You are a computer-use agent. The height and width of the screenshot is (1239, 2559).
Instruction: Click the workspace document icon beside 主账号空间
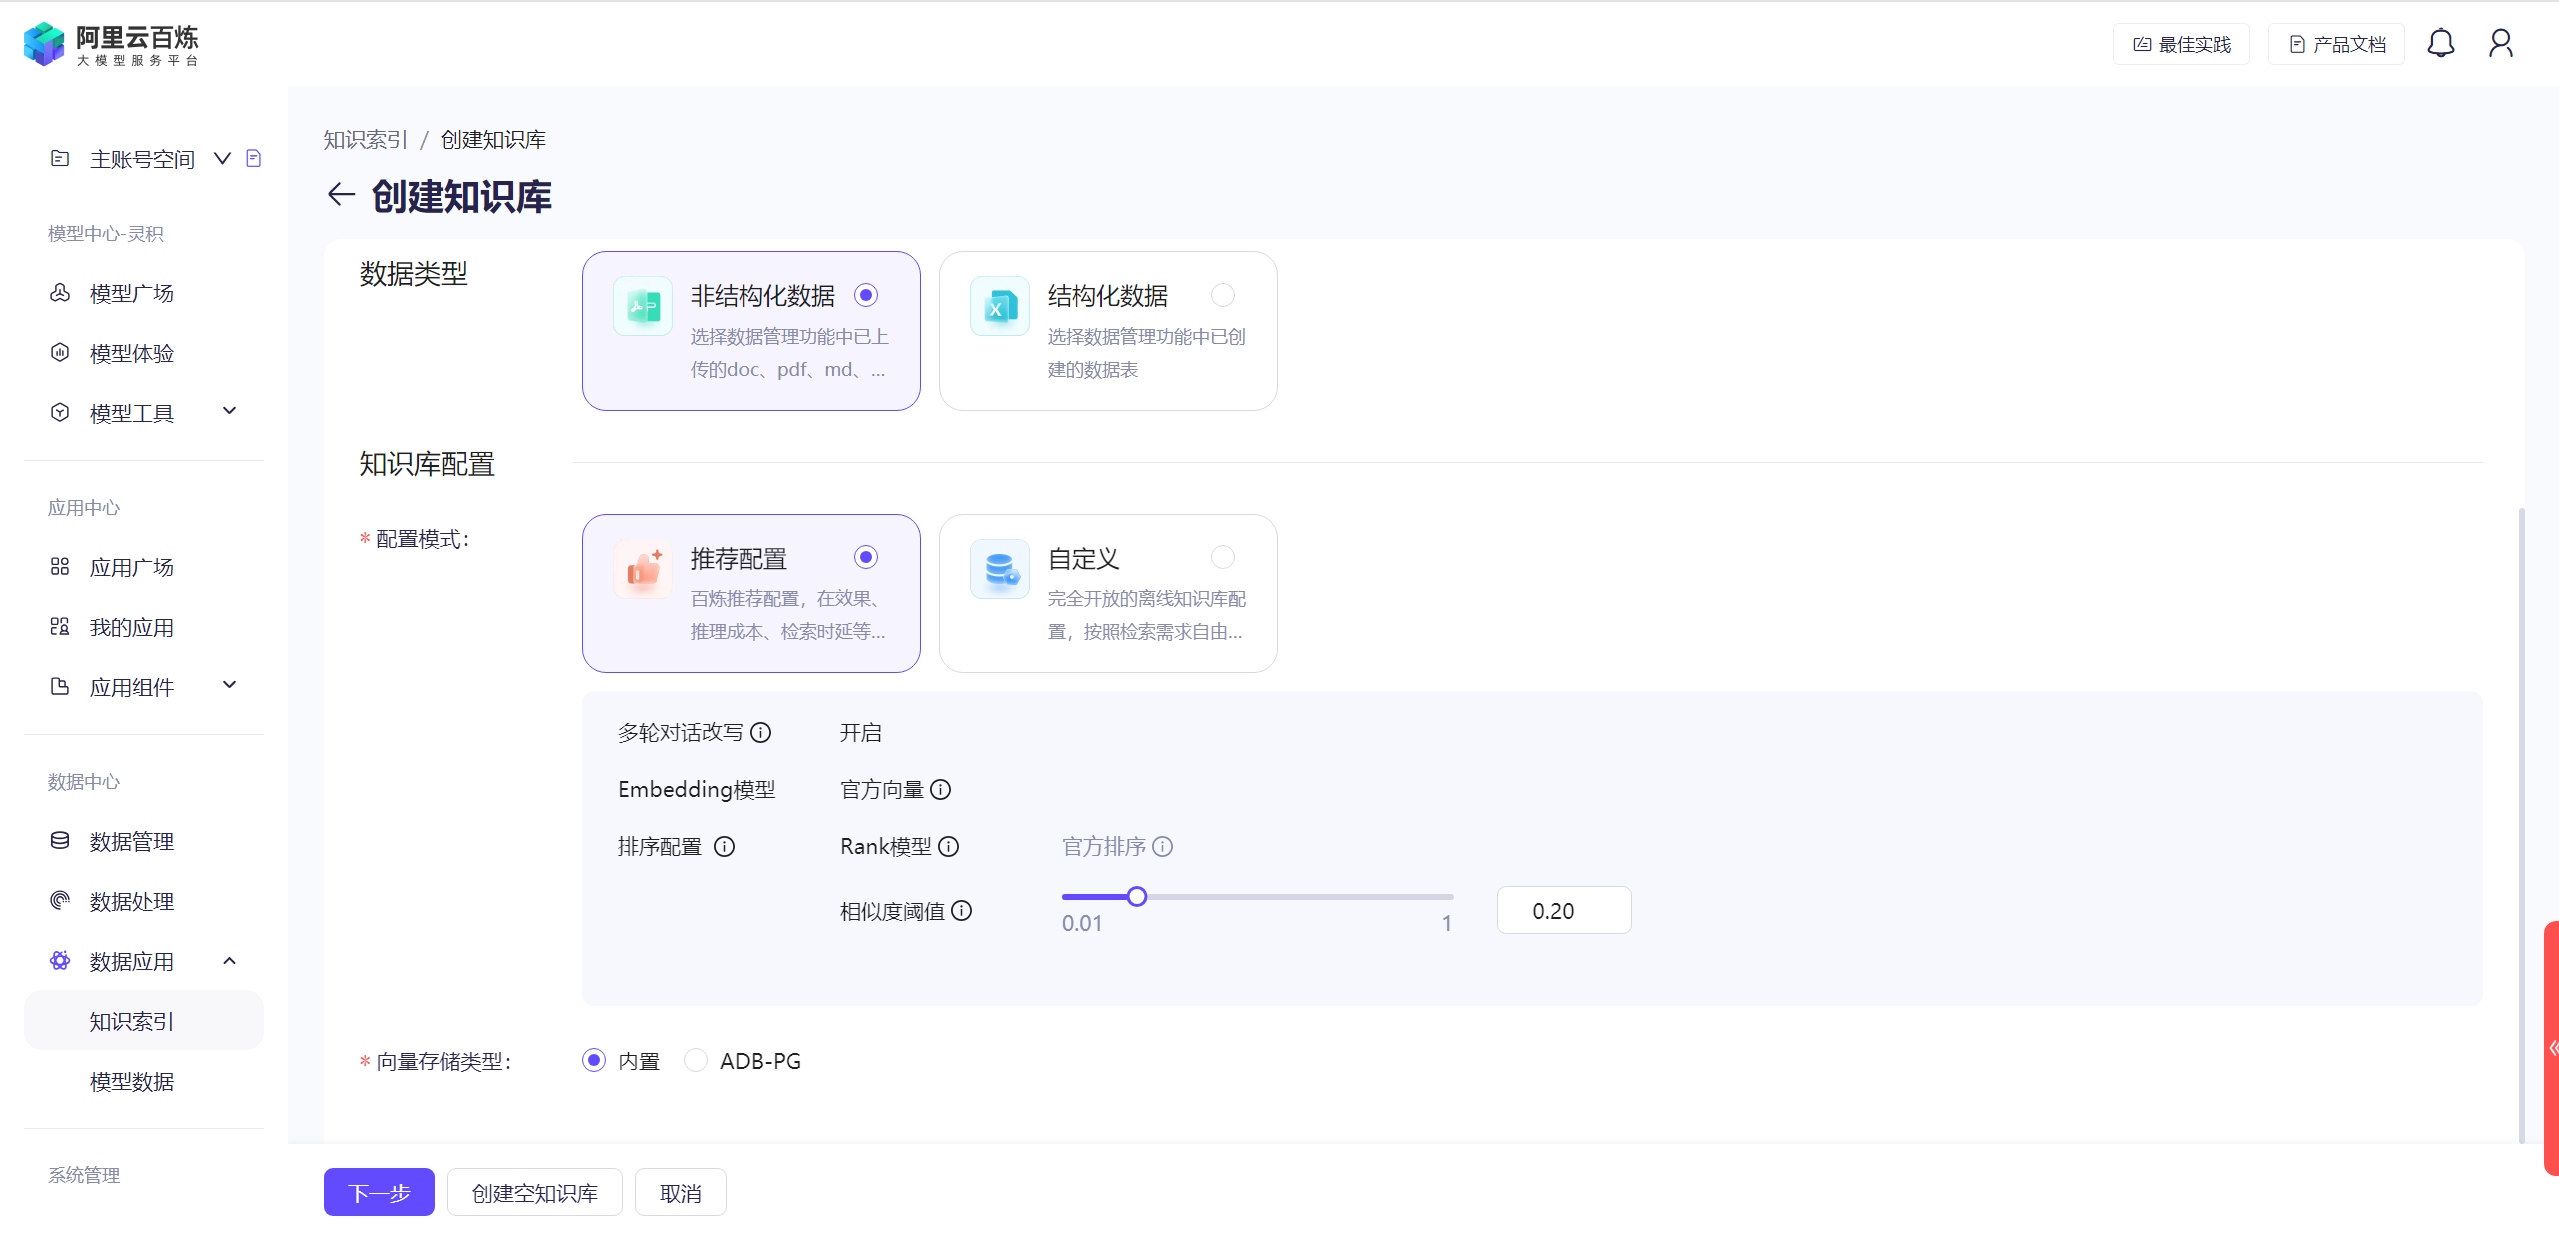click(254, 158)
